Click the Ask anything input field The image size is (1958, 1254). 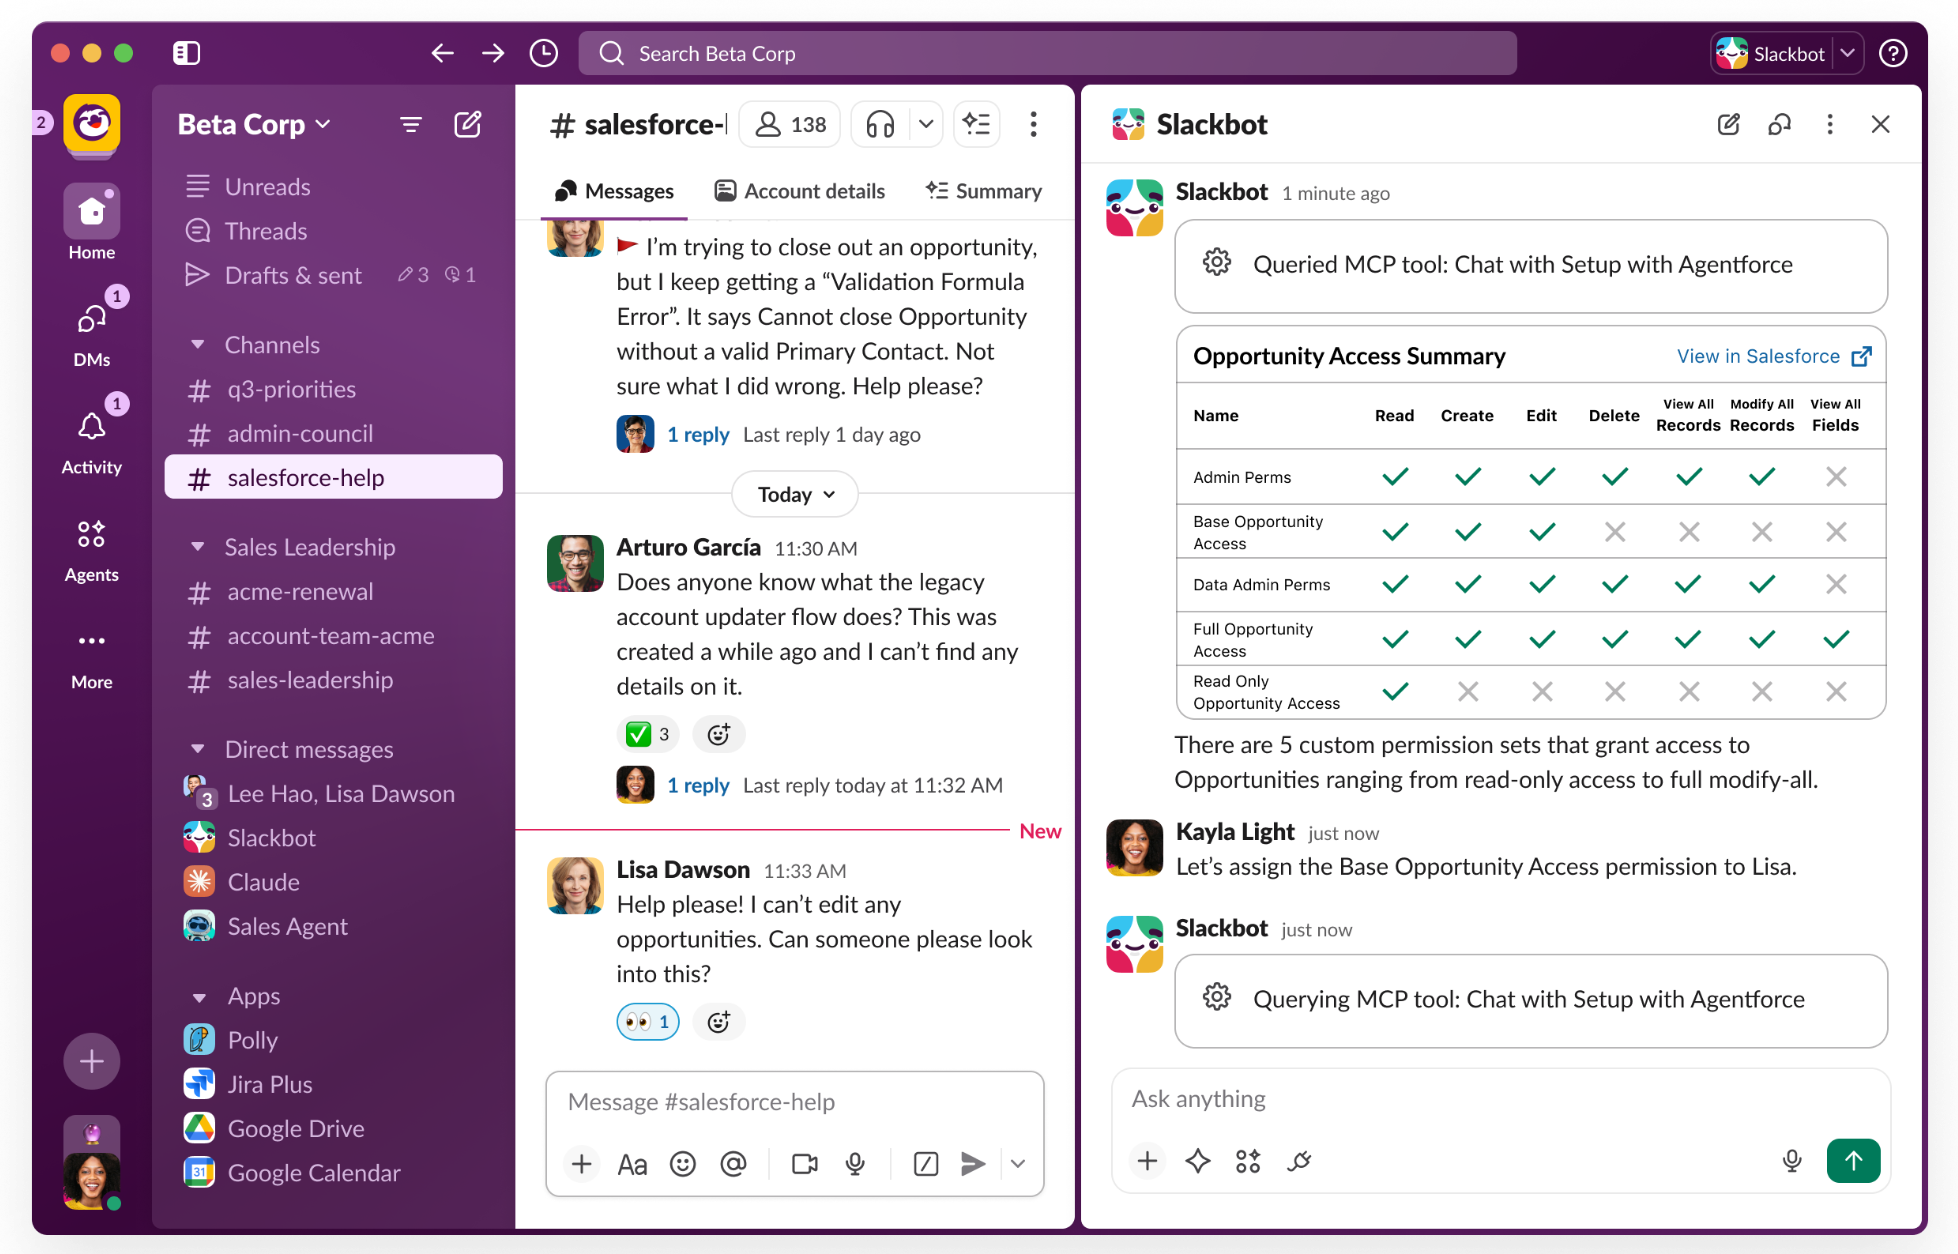tap(1400, 1098)
